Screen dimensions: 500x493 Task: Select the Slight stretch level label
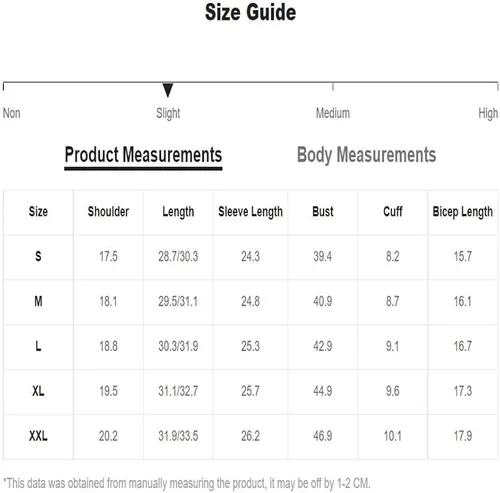coord(168,113)
